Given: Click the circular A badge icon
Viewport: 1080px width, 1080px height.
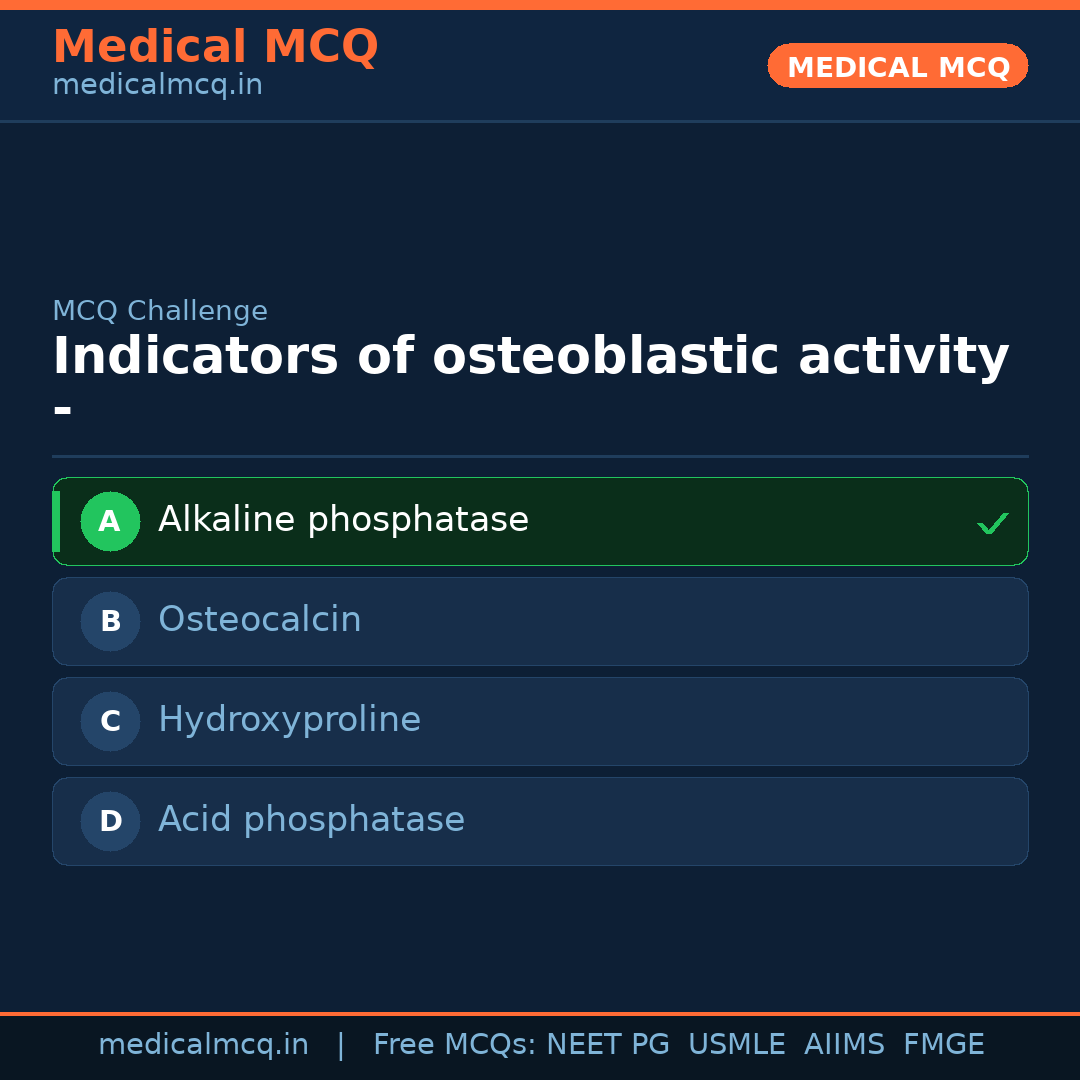Looking at the screenshot, I should (x=110, y=521).
